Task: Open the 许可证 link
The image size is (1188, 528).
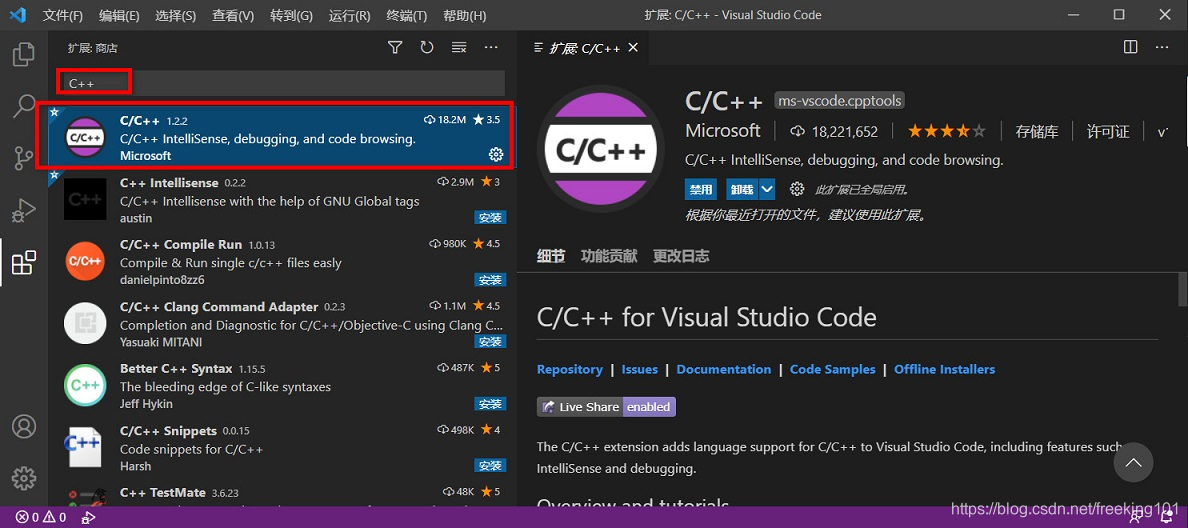Action: tap(1108, 132)
